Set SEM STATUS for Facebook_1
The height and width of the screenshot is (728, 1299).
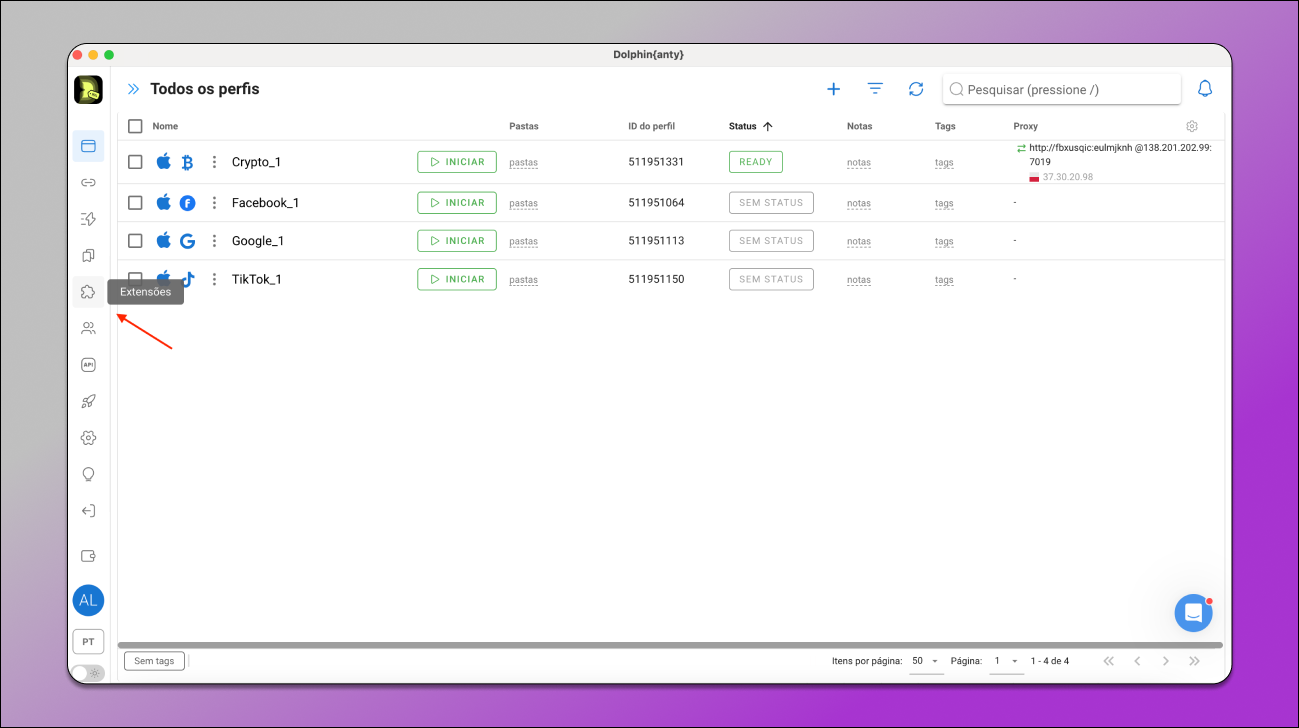pyautogui.click(x=771, y=203)
